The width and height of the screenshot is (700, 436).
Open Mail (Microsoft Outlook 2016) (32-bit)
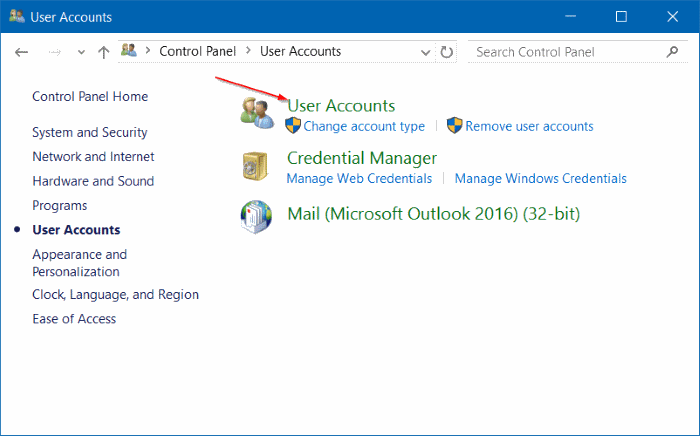[x=433, y=214]
